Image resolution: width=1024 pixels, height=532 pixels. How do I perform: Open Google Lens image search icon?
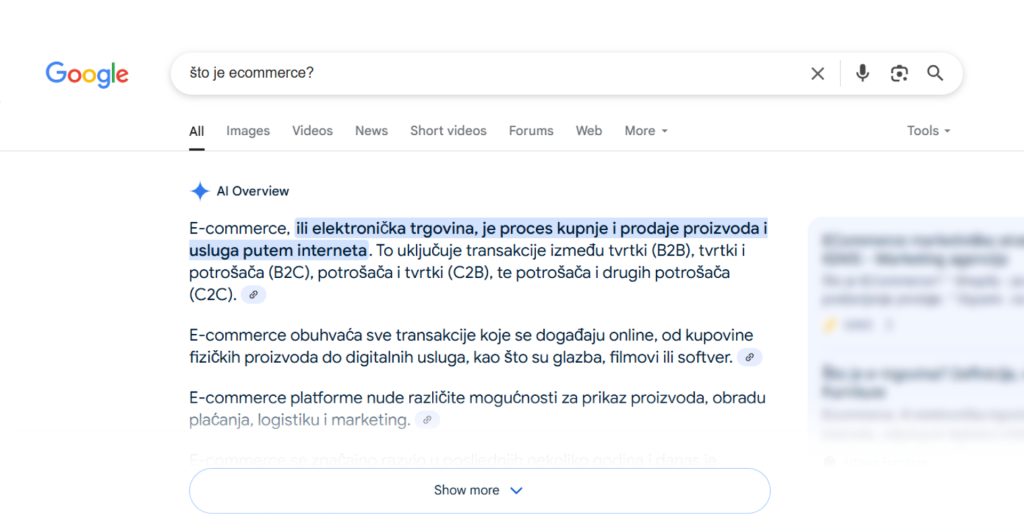point(899,74)
